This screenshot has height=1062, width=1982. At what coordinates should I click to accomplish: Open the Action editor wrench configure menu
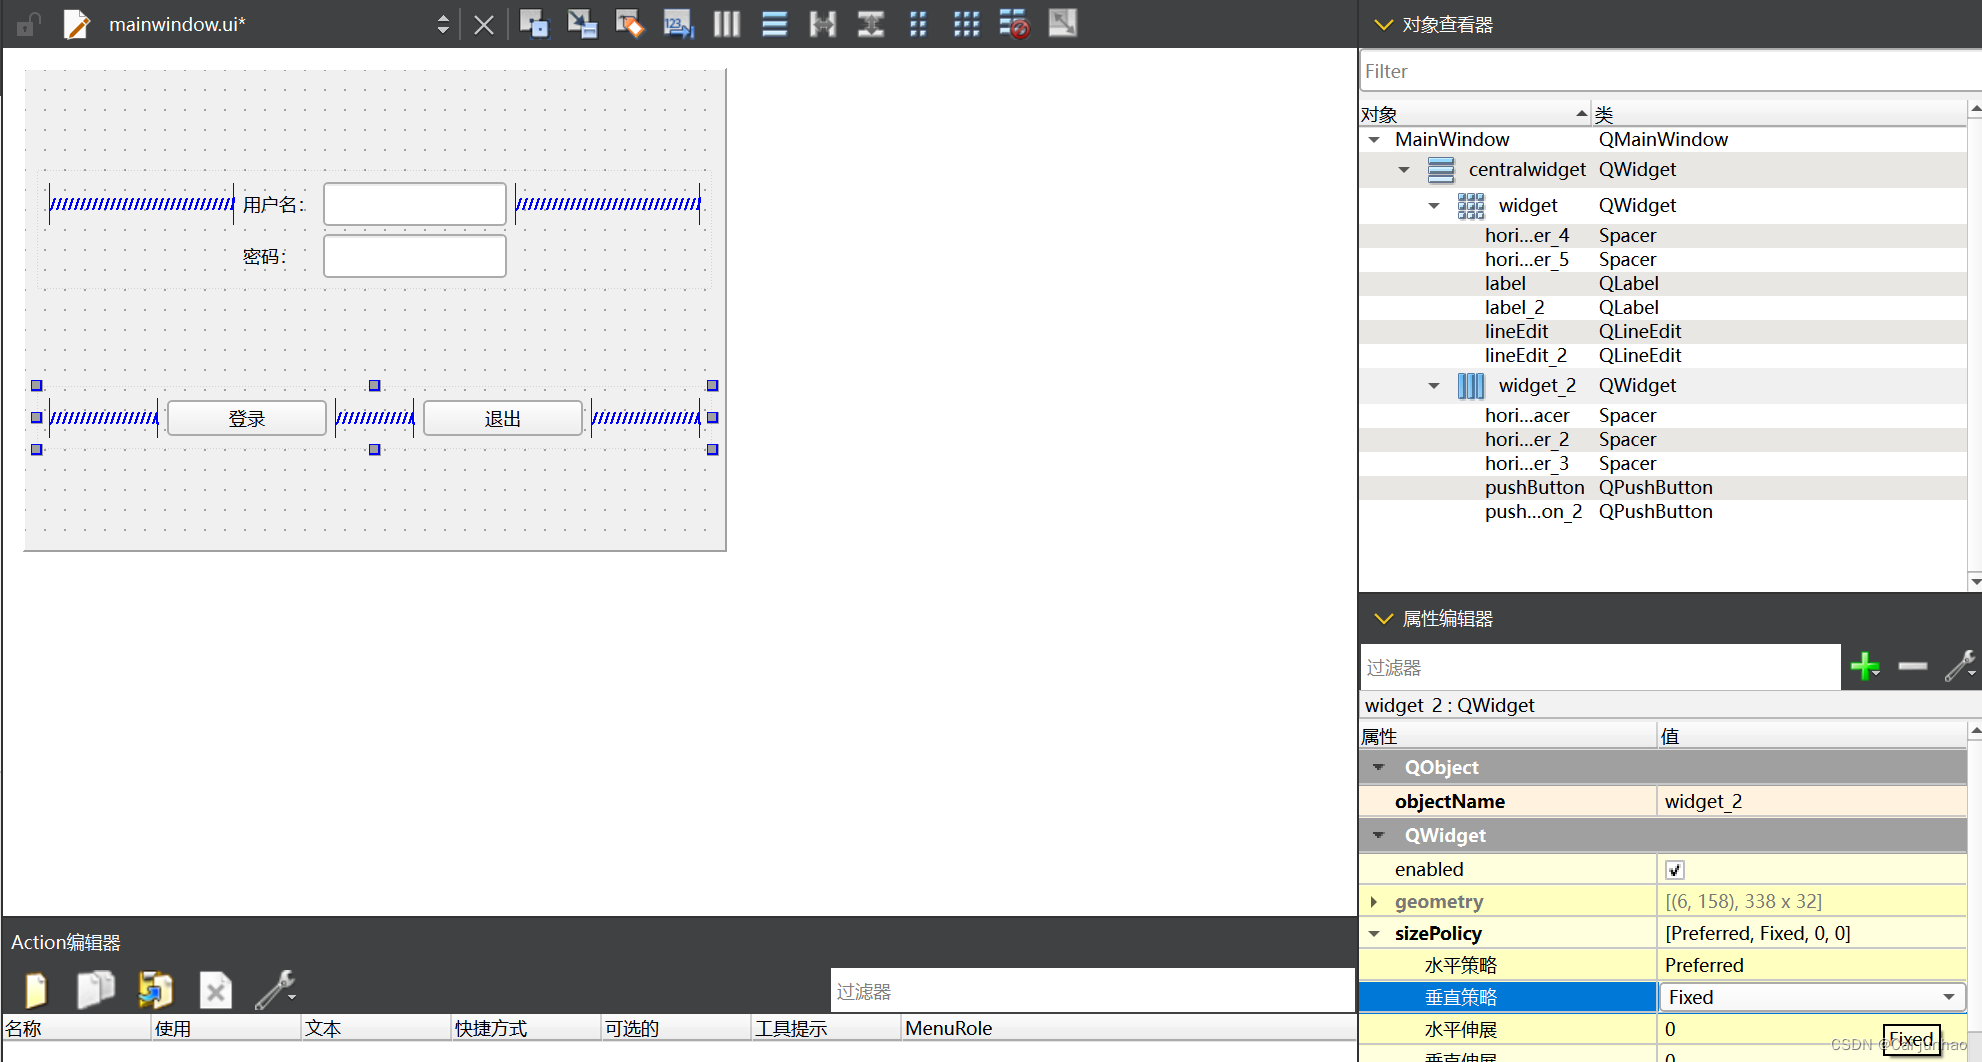click(275, 990)
